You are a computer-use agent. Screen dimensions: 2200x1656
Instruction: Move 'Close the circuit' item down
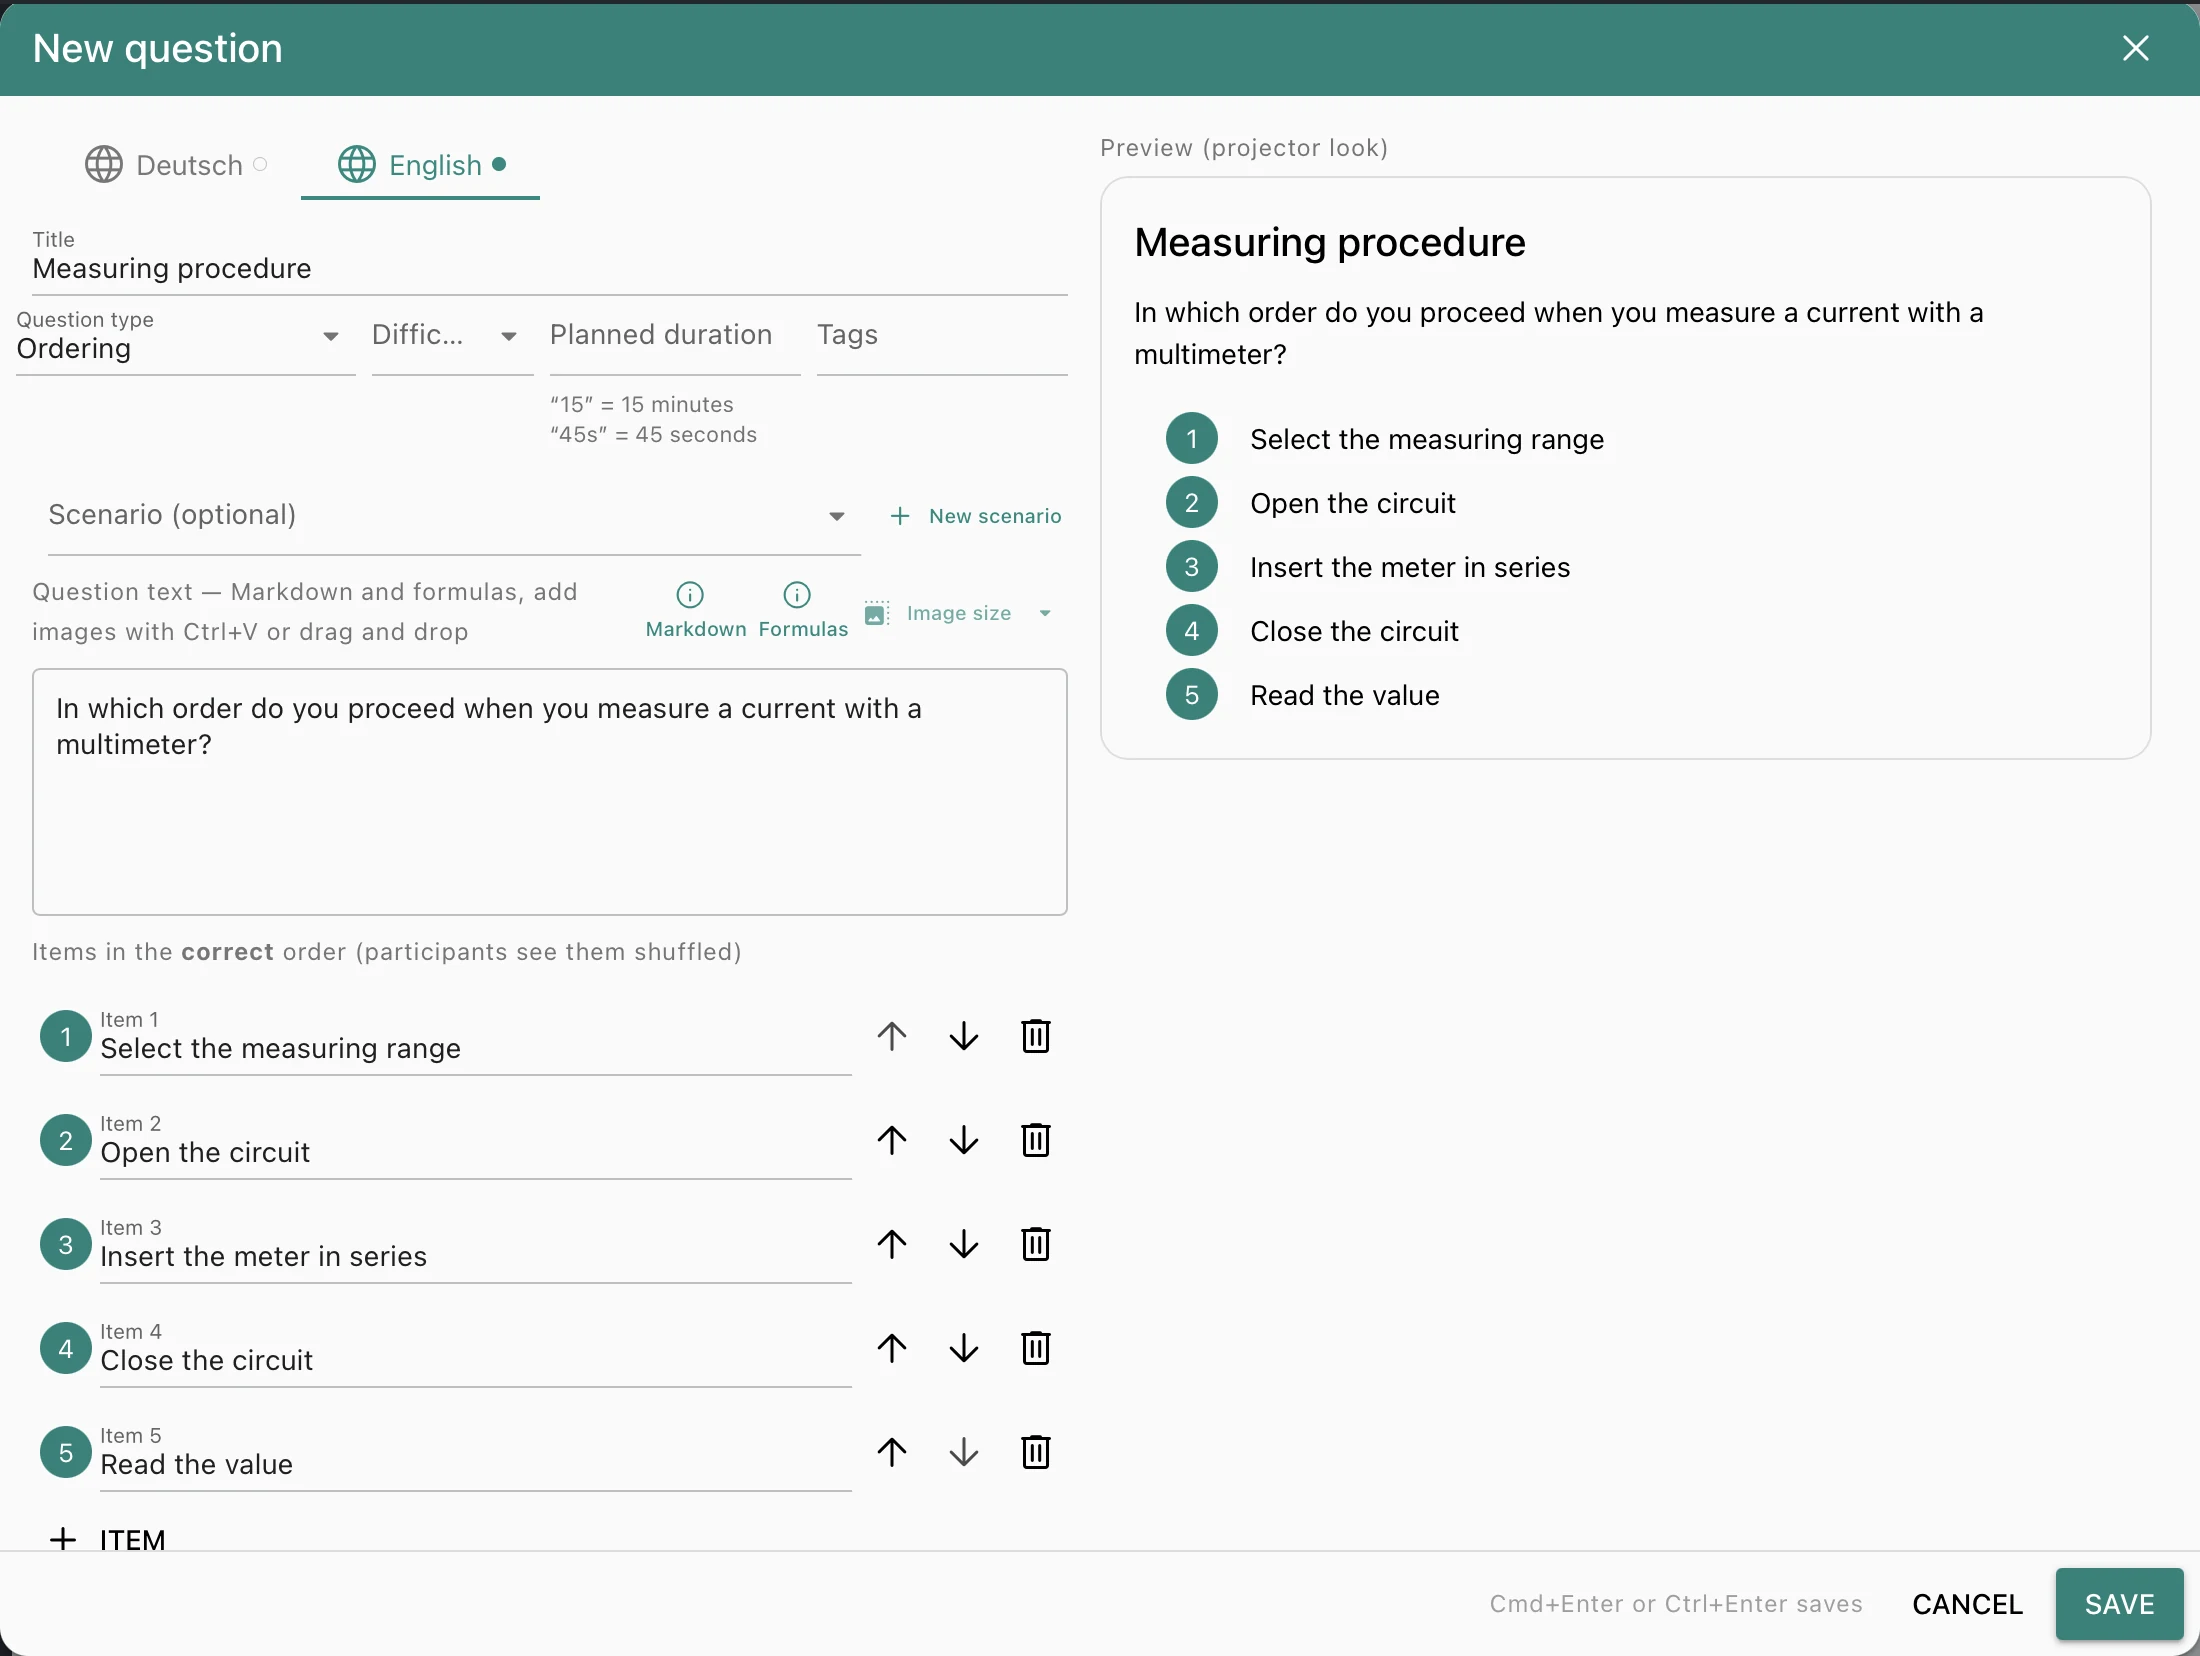(x=964, y=1348)
